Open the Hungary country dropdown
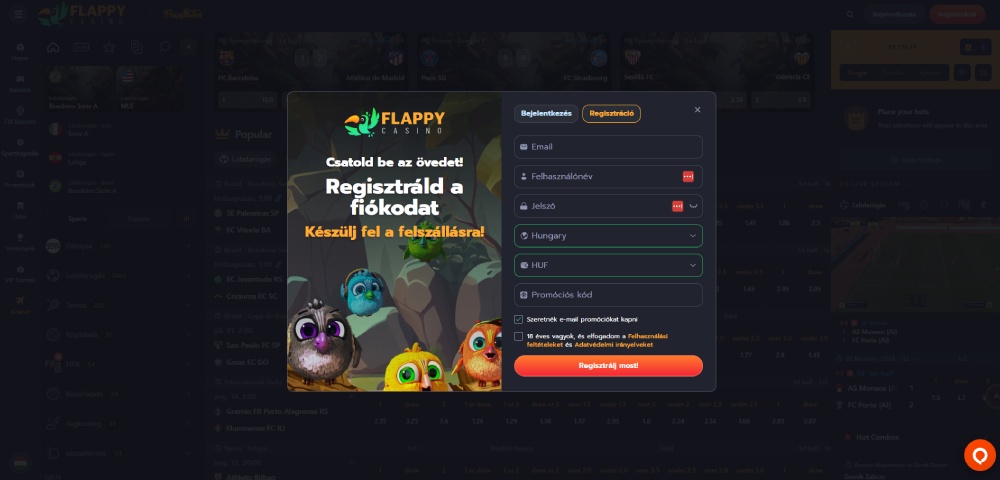The image size is (1000, 480). click(x=608, y=236)
